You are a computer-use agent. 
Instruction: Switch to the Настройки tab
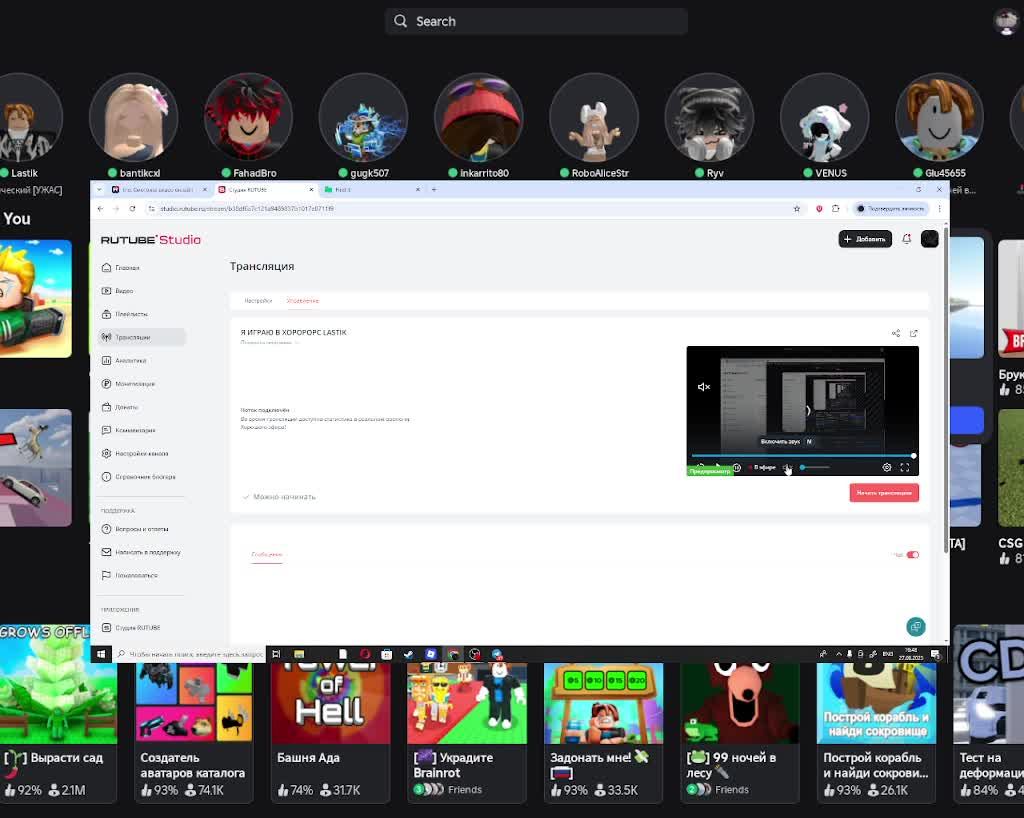pos(258,301)
